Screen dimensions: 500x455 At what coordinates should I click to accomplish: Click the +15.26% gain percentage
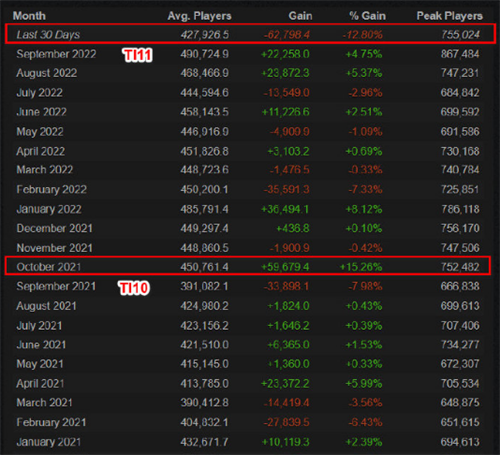click(361, 267)
